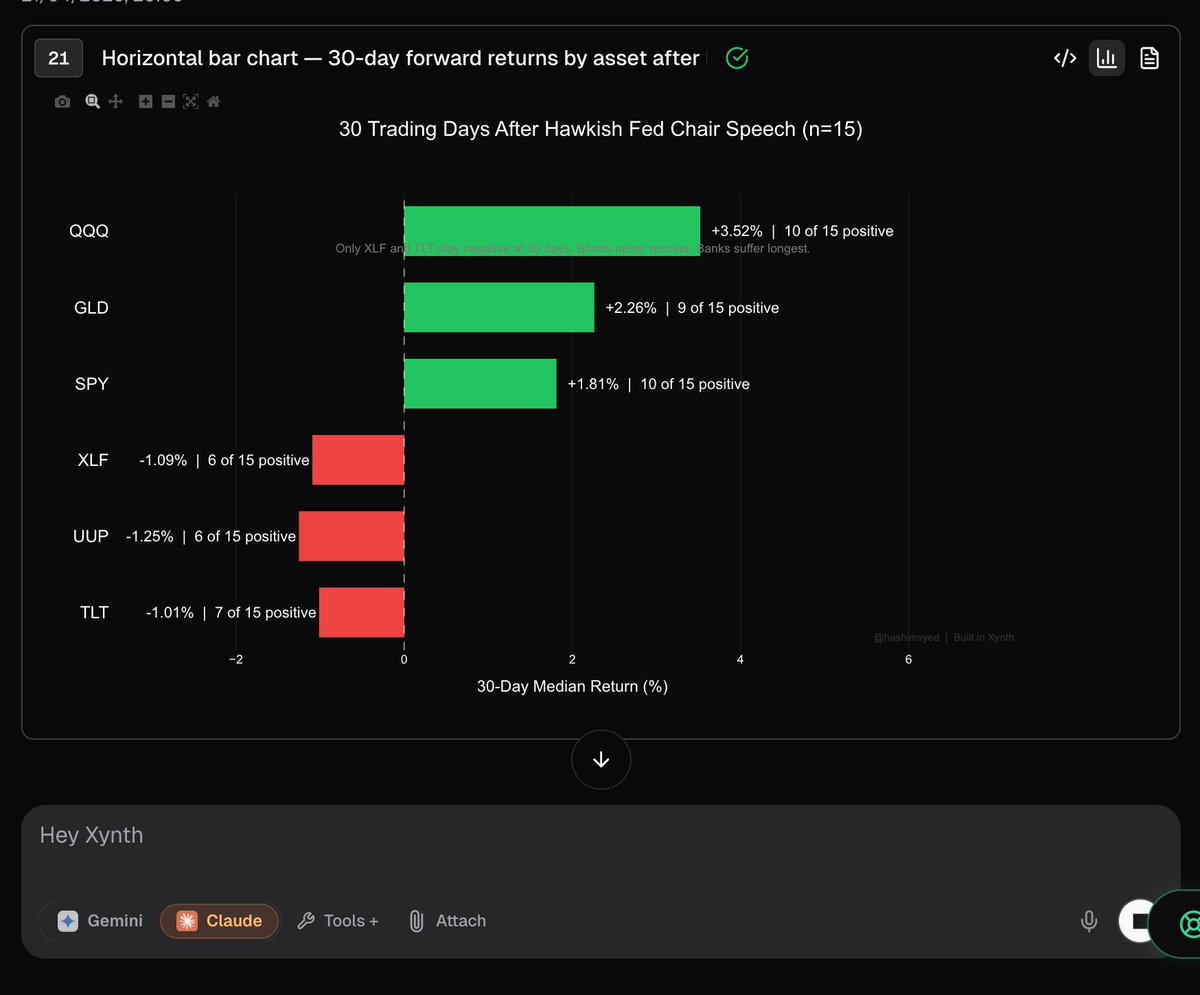The height and width of the screenshot is (995, 1200).
Task: Click the SPY green bar
Action: (480, 384)
